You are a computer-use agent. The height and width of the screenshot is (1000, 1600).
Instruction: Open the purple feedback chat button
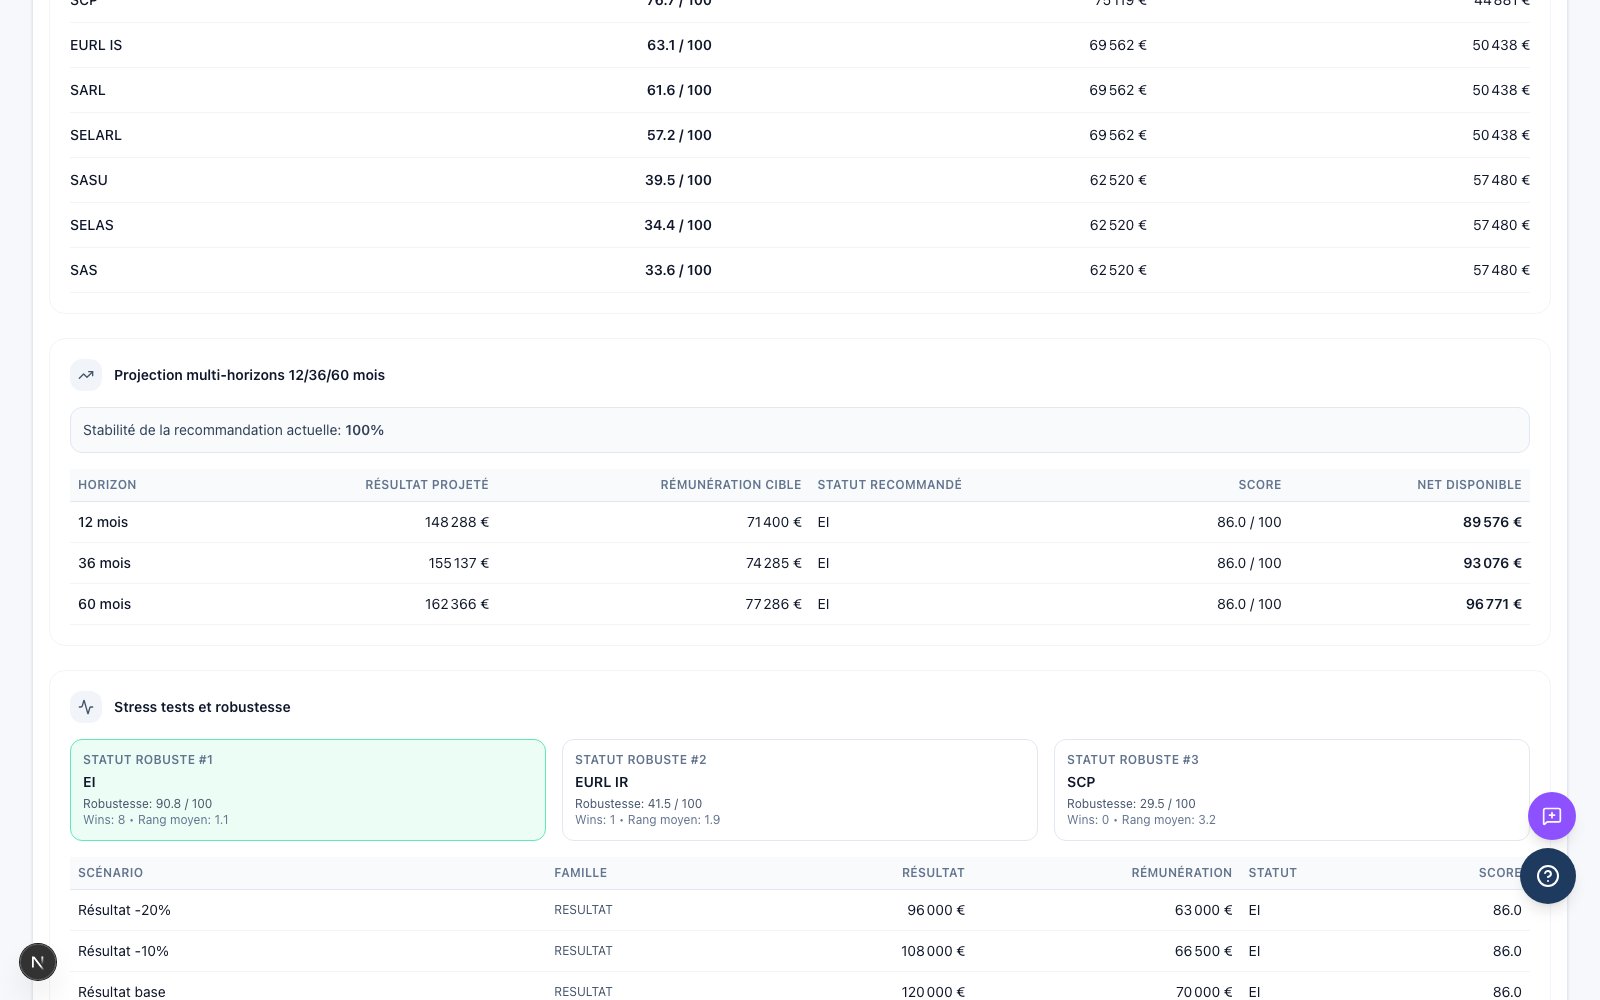click(x=1551, y=816)
